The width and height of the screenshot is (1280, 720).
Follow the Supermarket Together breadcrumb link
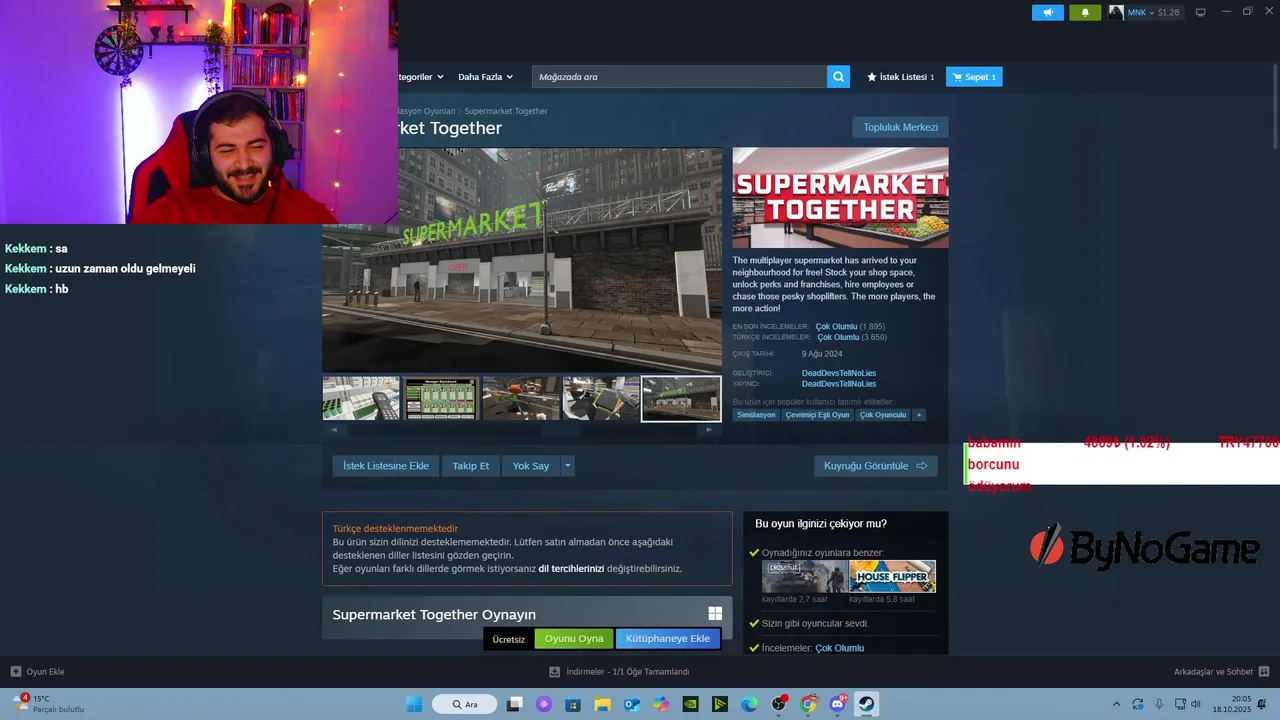[x=506, y=111]
